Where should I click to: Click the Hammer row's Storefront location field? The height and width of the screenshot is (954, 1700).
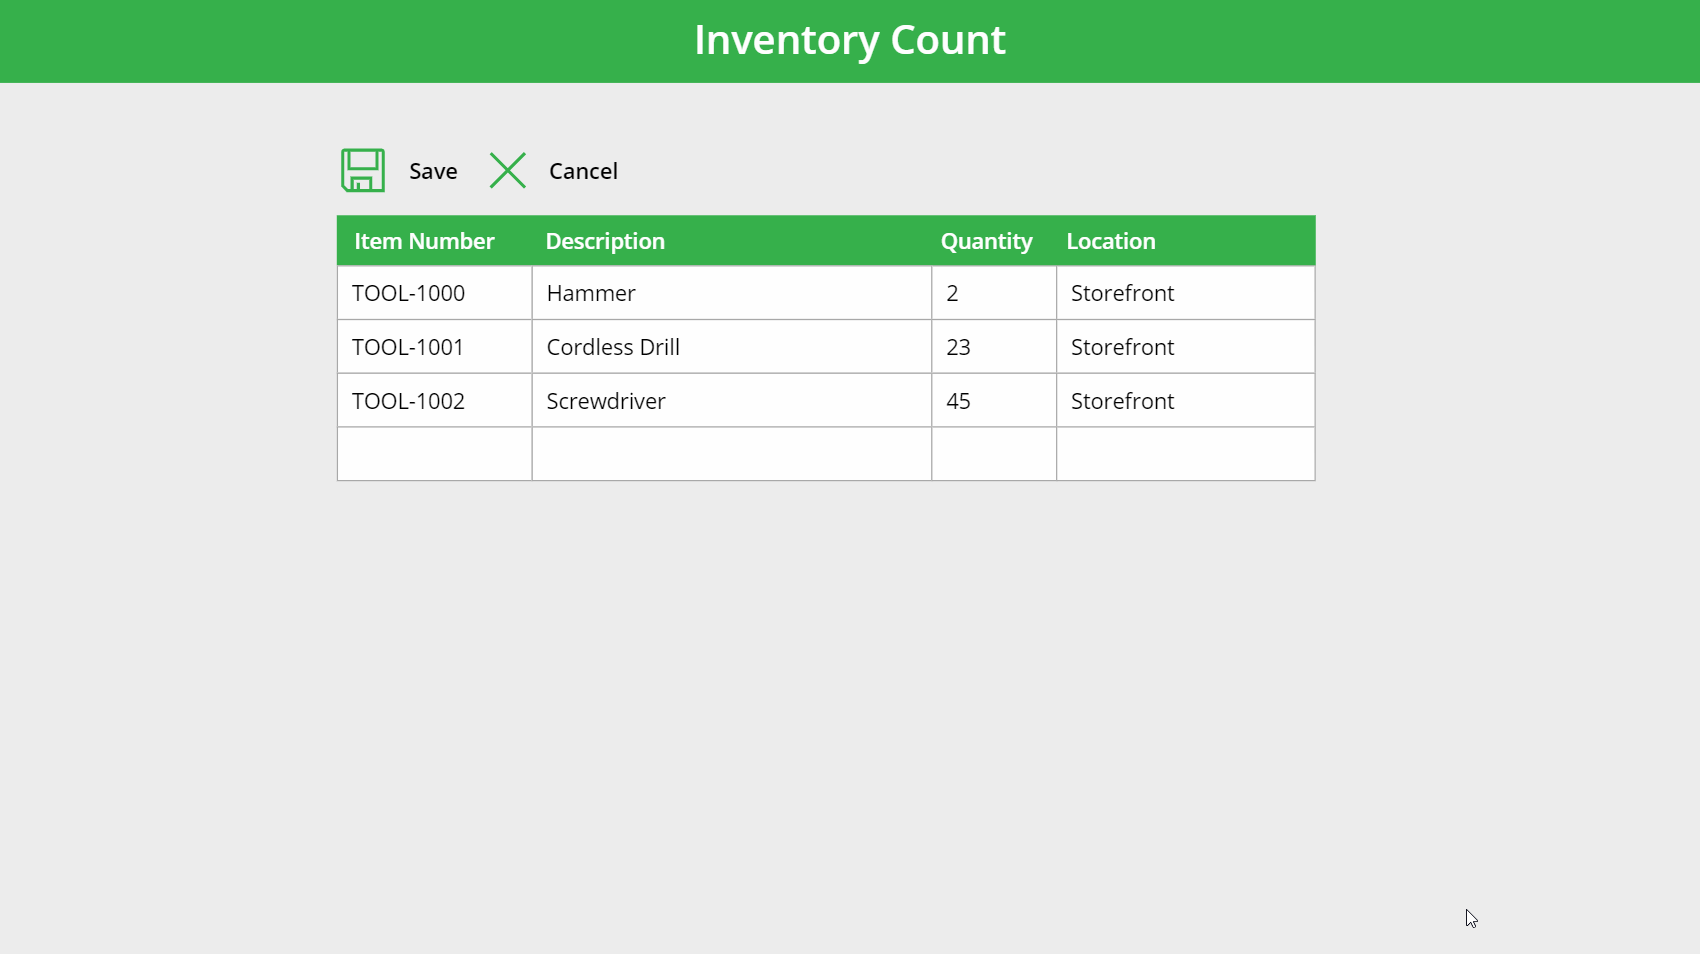[x=1185, y=293]
